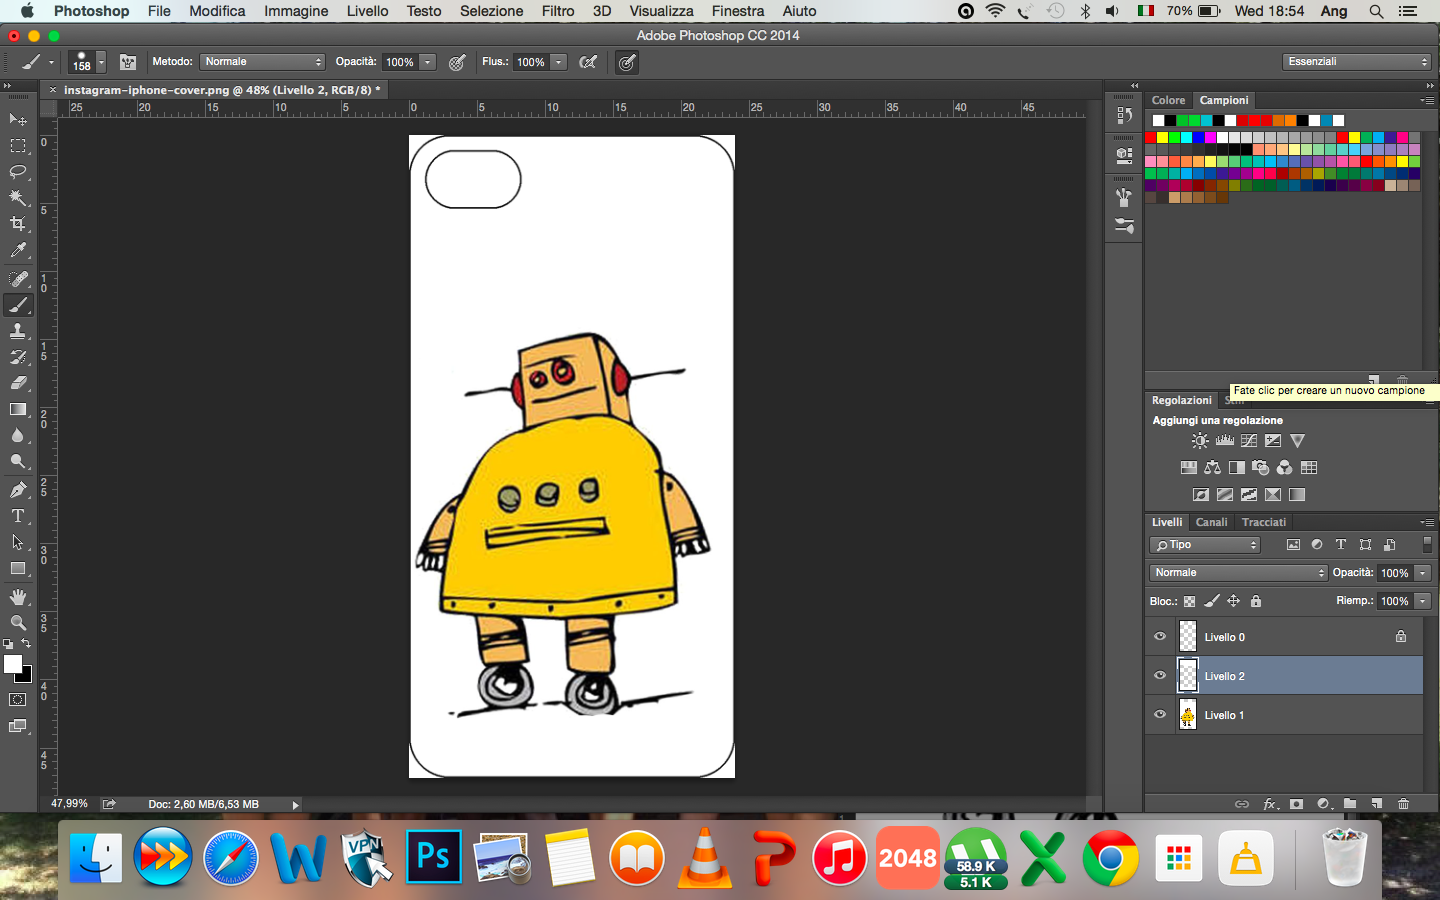Switch to the Colore tab
1440x900 pixels.
pyautogui.click(x=1168, y=100)
